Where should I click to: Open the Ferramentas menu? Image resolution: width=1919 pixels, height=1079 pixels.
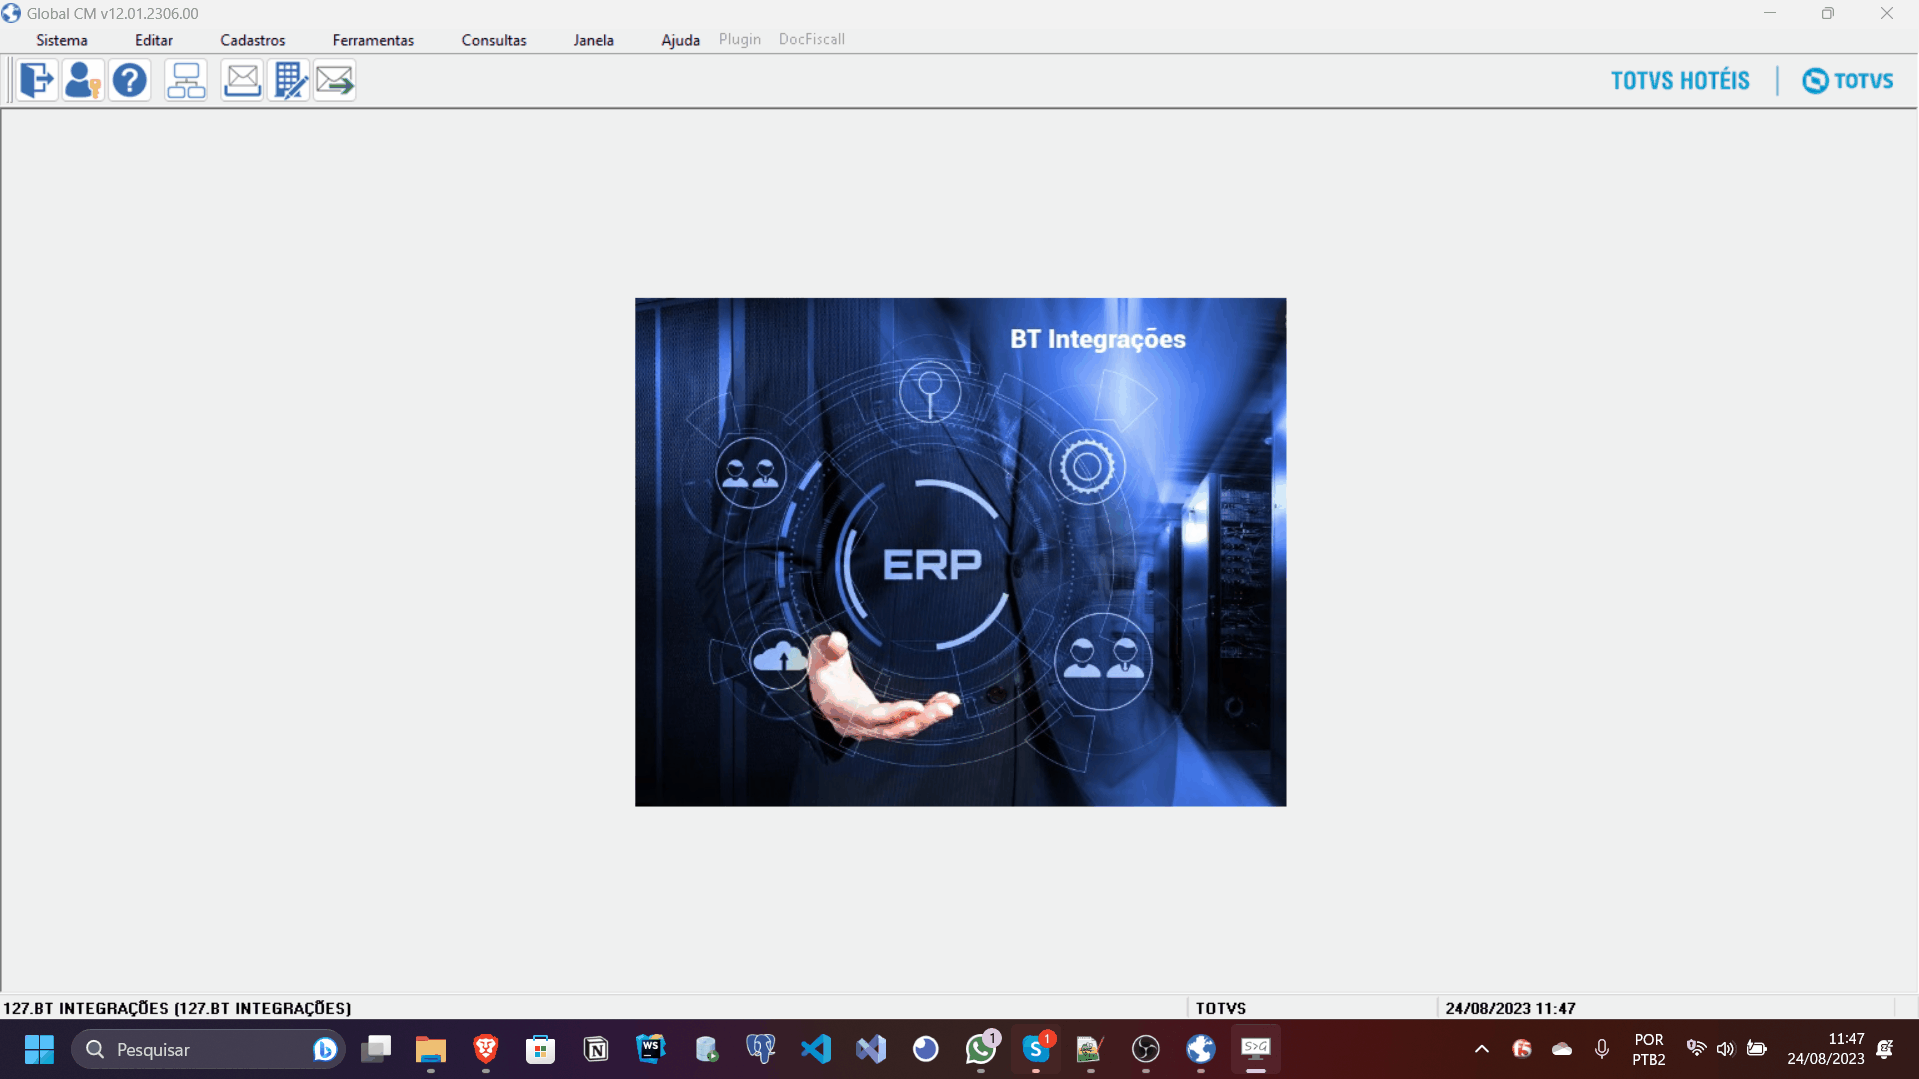click(373, 40)
